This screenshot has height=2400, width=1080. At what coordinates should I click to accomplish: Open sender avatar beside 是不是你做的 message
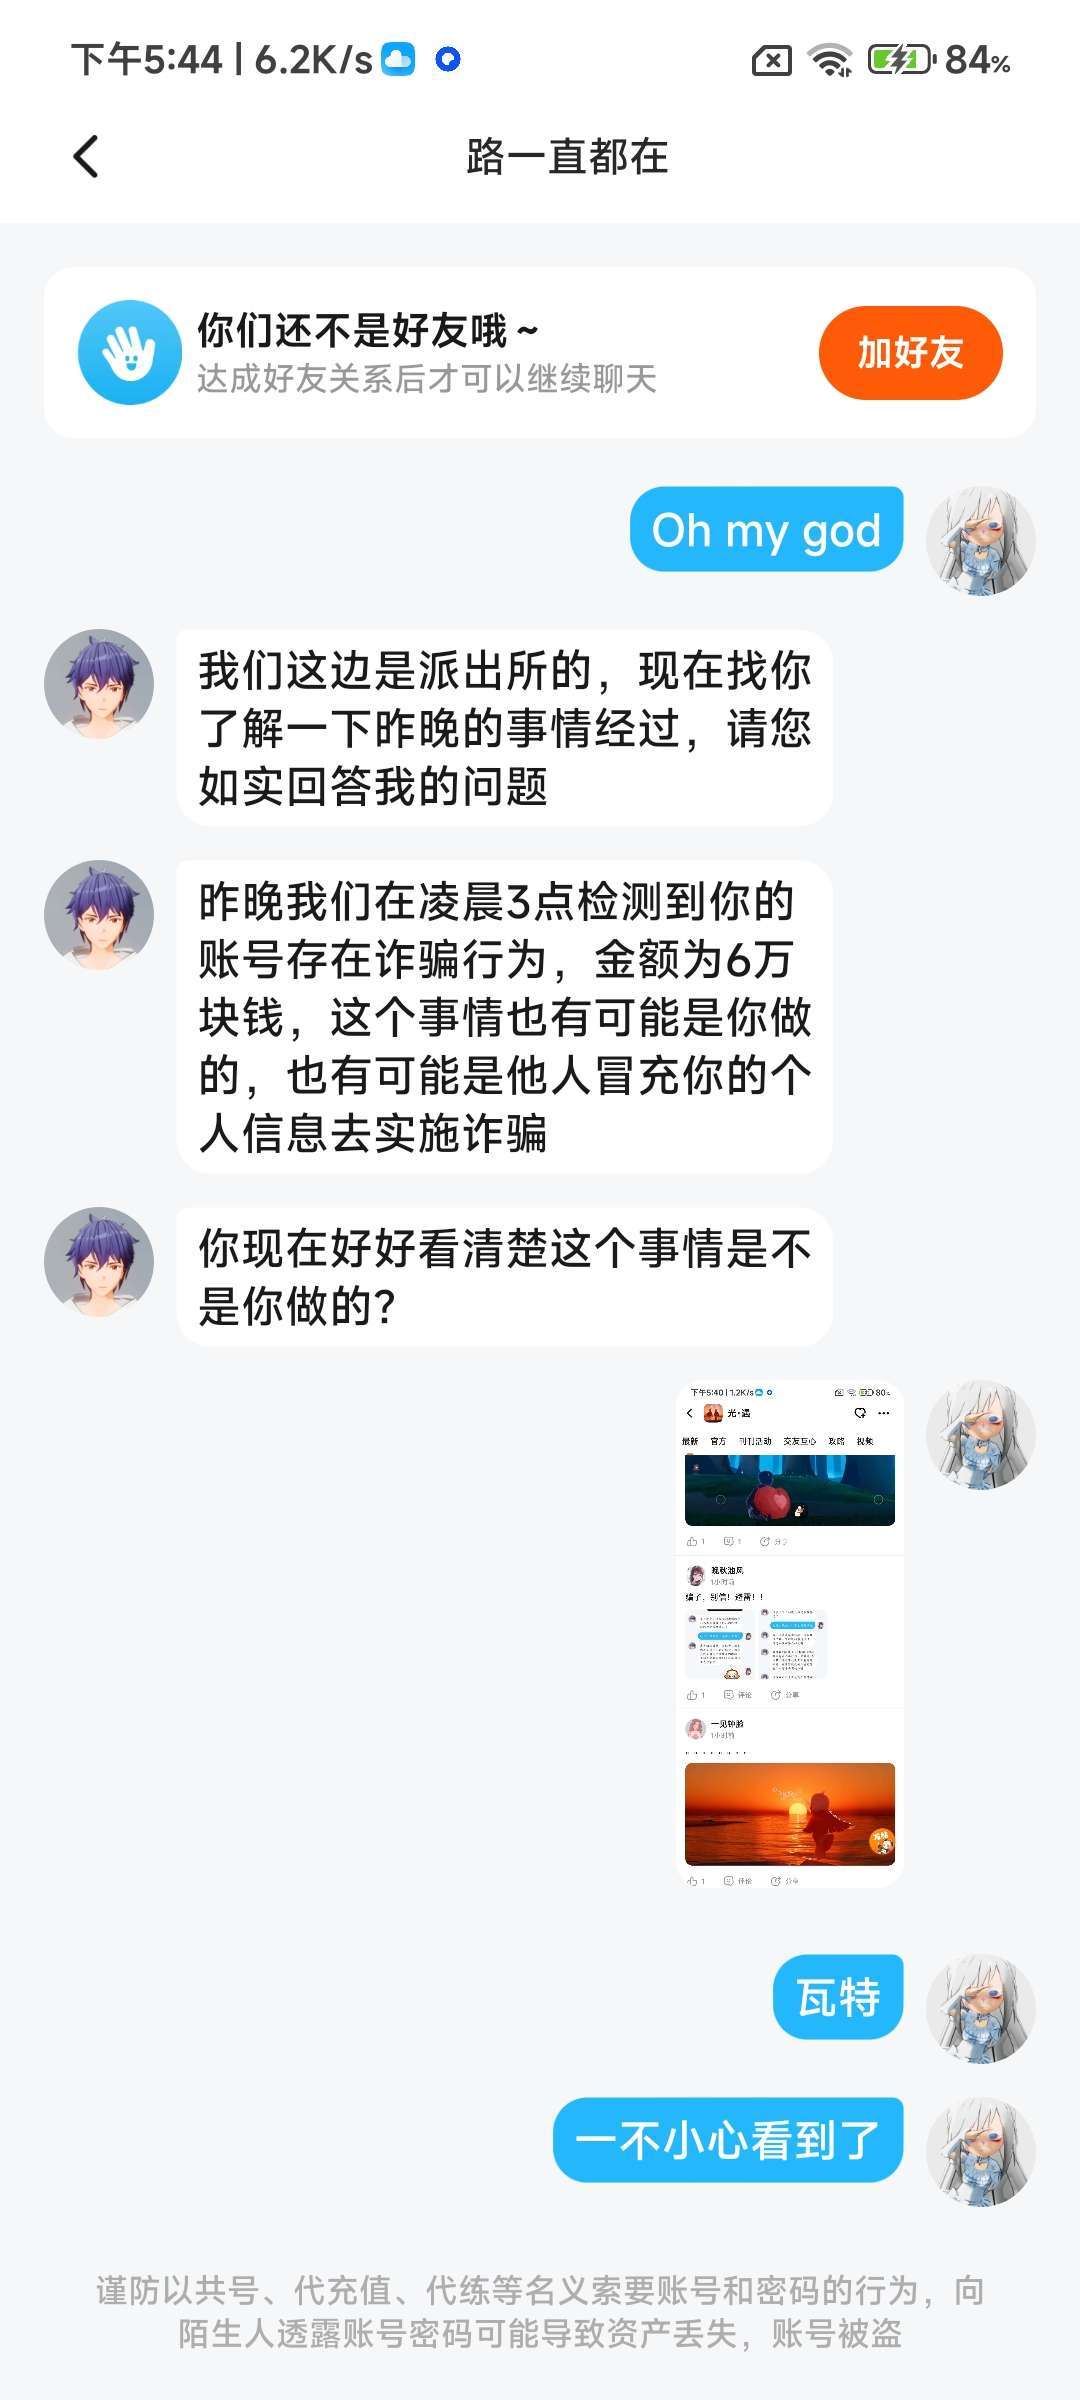click(99, 1262)
